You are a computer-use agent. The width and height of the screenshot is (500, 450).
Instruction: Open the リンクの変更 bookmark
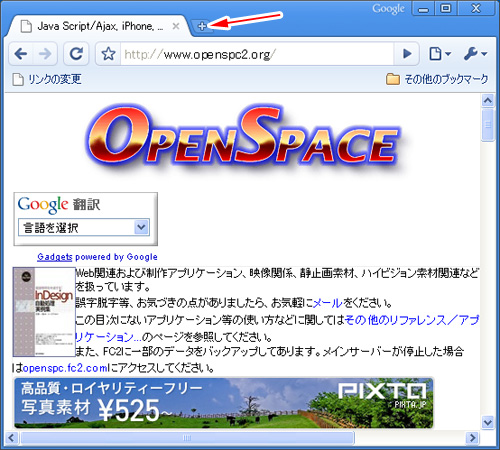47,79
